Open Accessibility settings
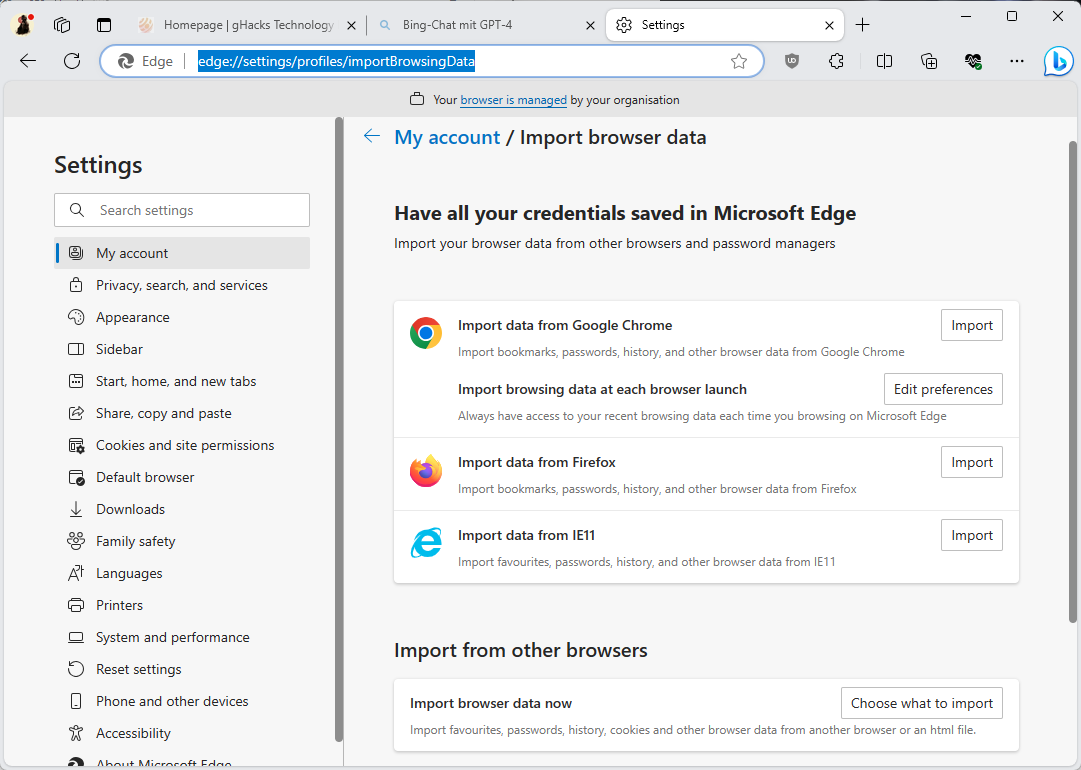Viewport: 1081px width, 770px height. pos(182,733)
